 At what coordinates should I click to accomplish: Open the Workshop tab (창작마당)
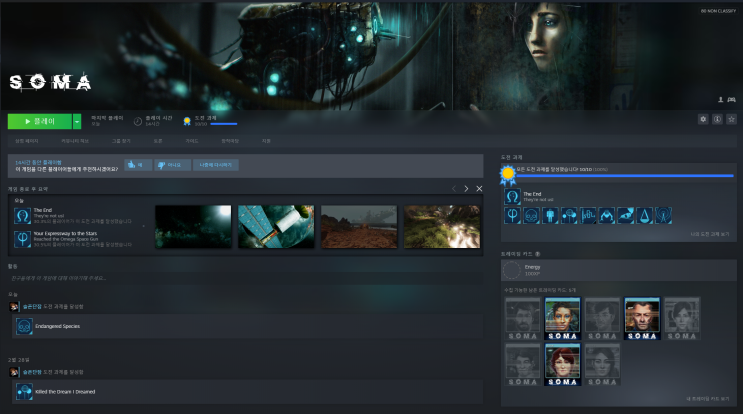[x=230, y=141]
